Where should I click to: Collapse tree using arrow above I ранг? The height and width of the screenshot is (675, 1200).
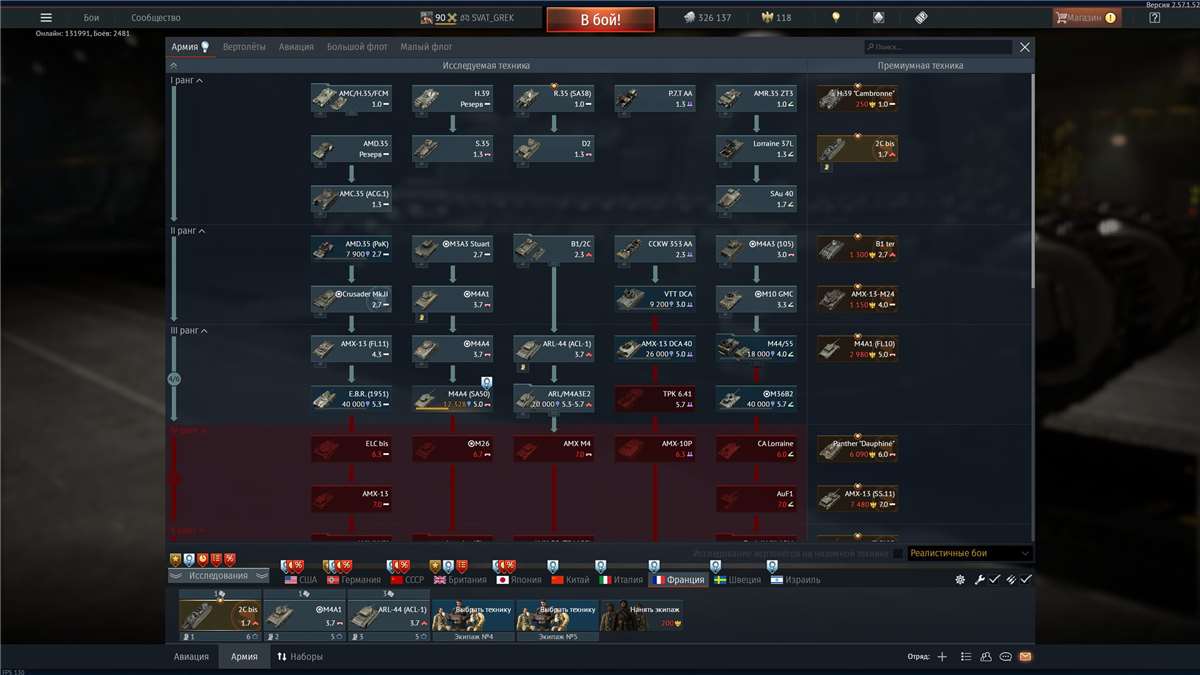(x=173, y=65)
